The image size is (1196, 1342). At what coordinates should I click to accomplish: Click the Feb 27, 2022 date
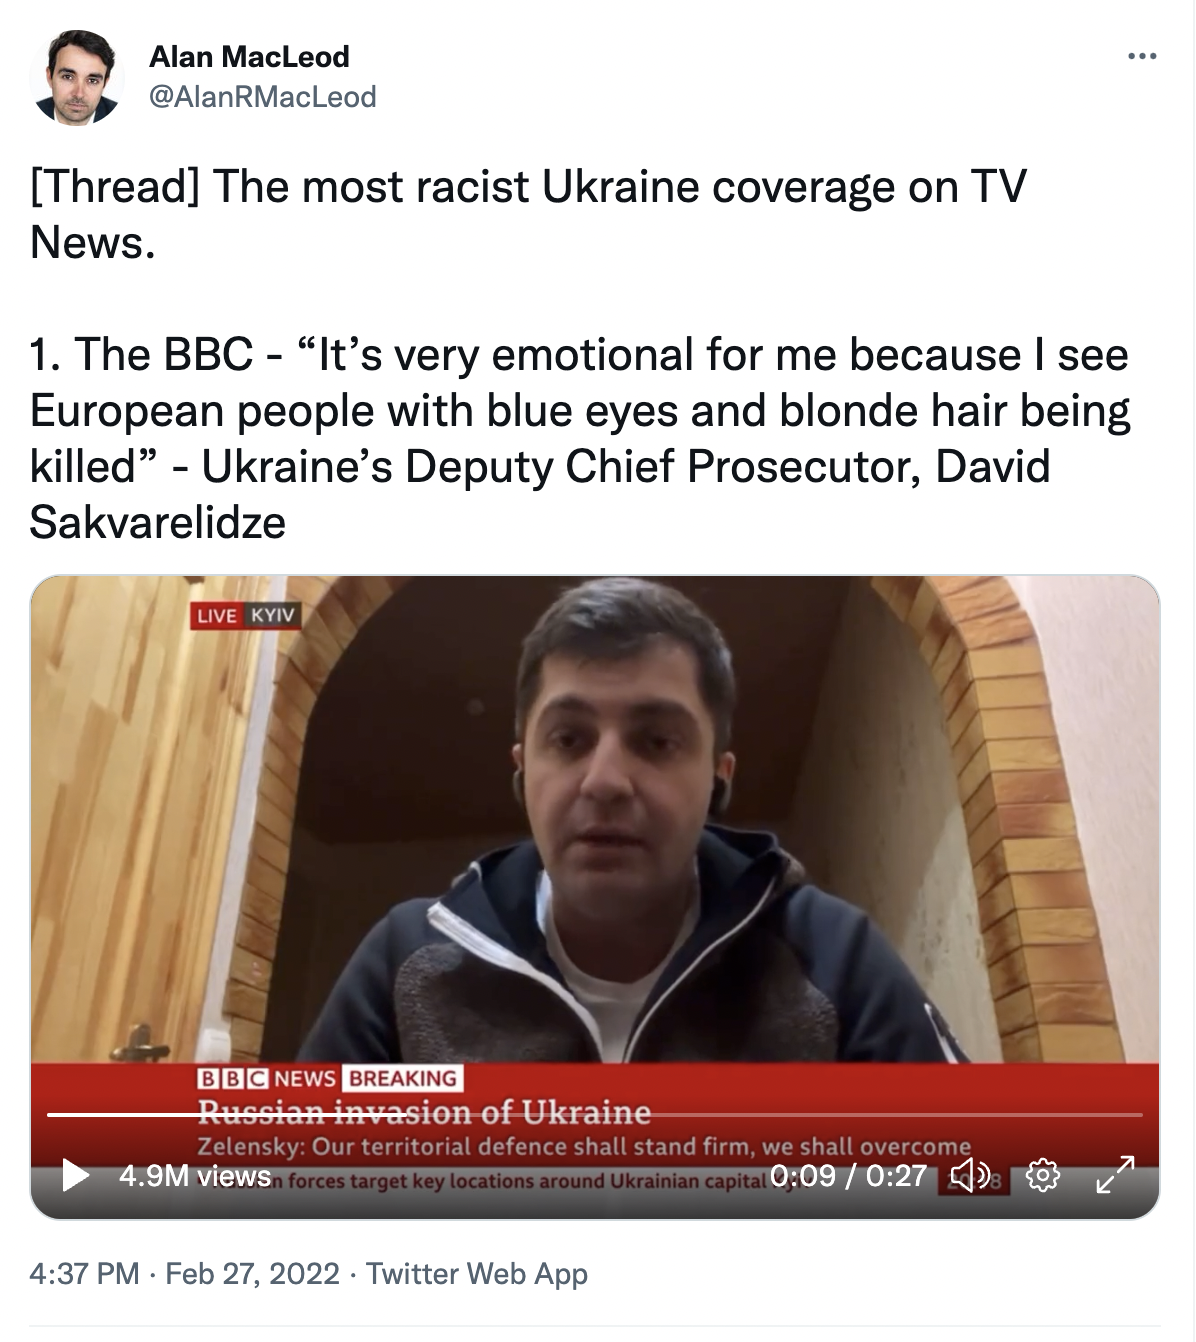point(253,1274)
